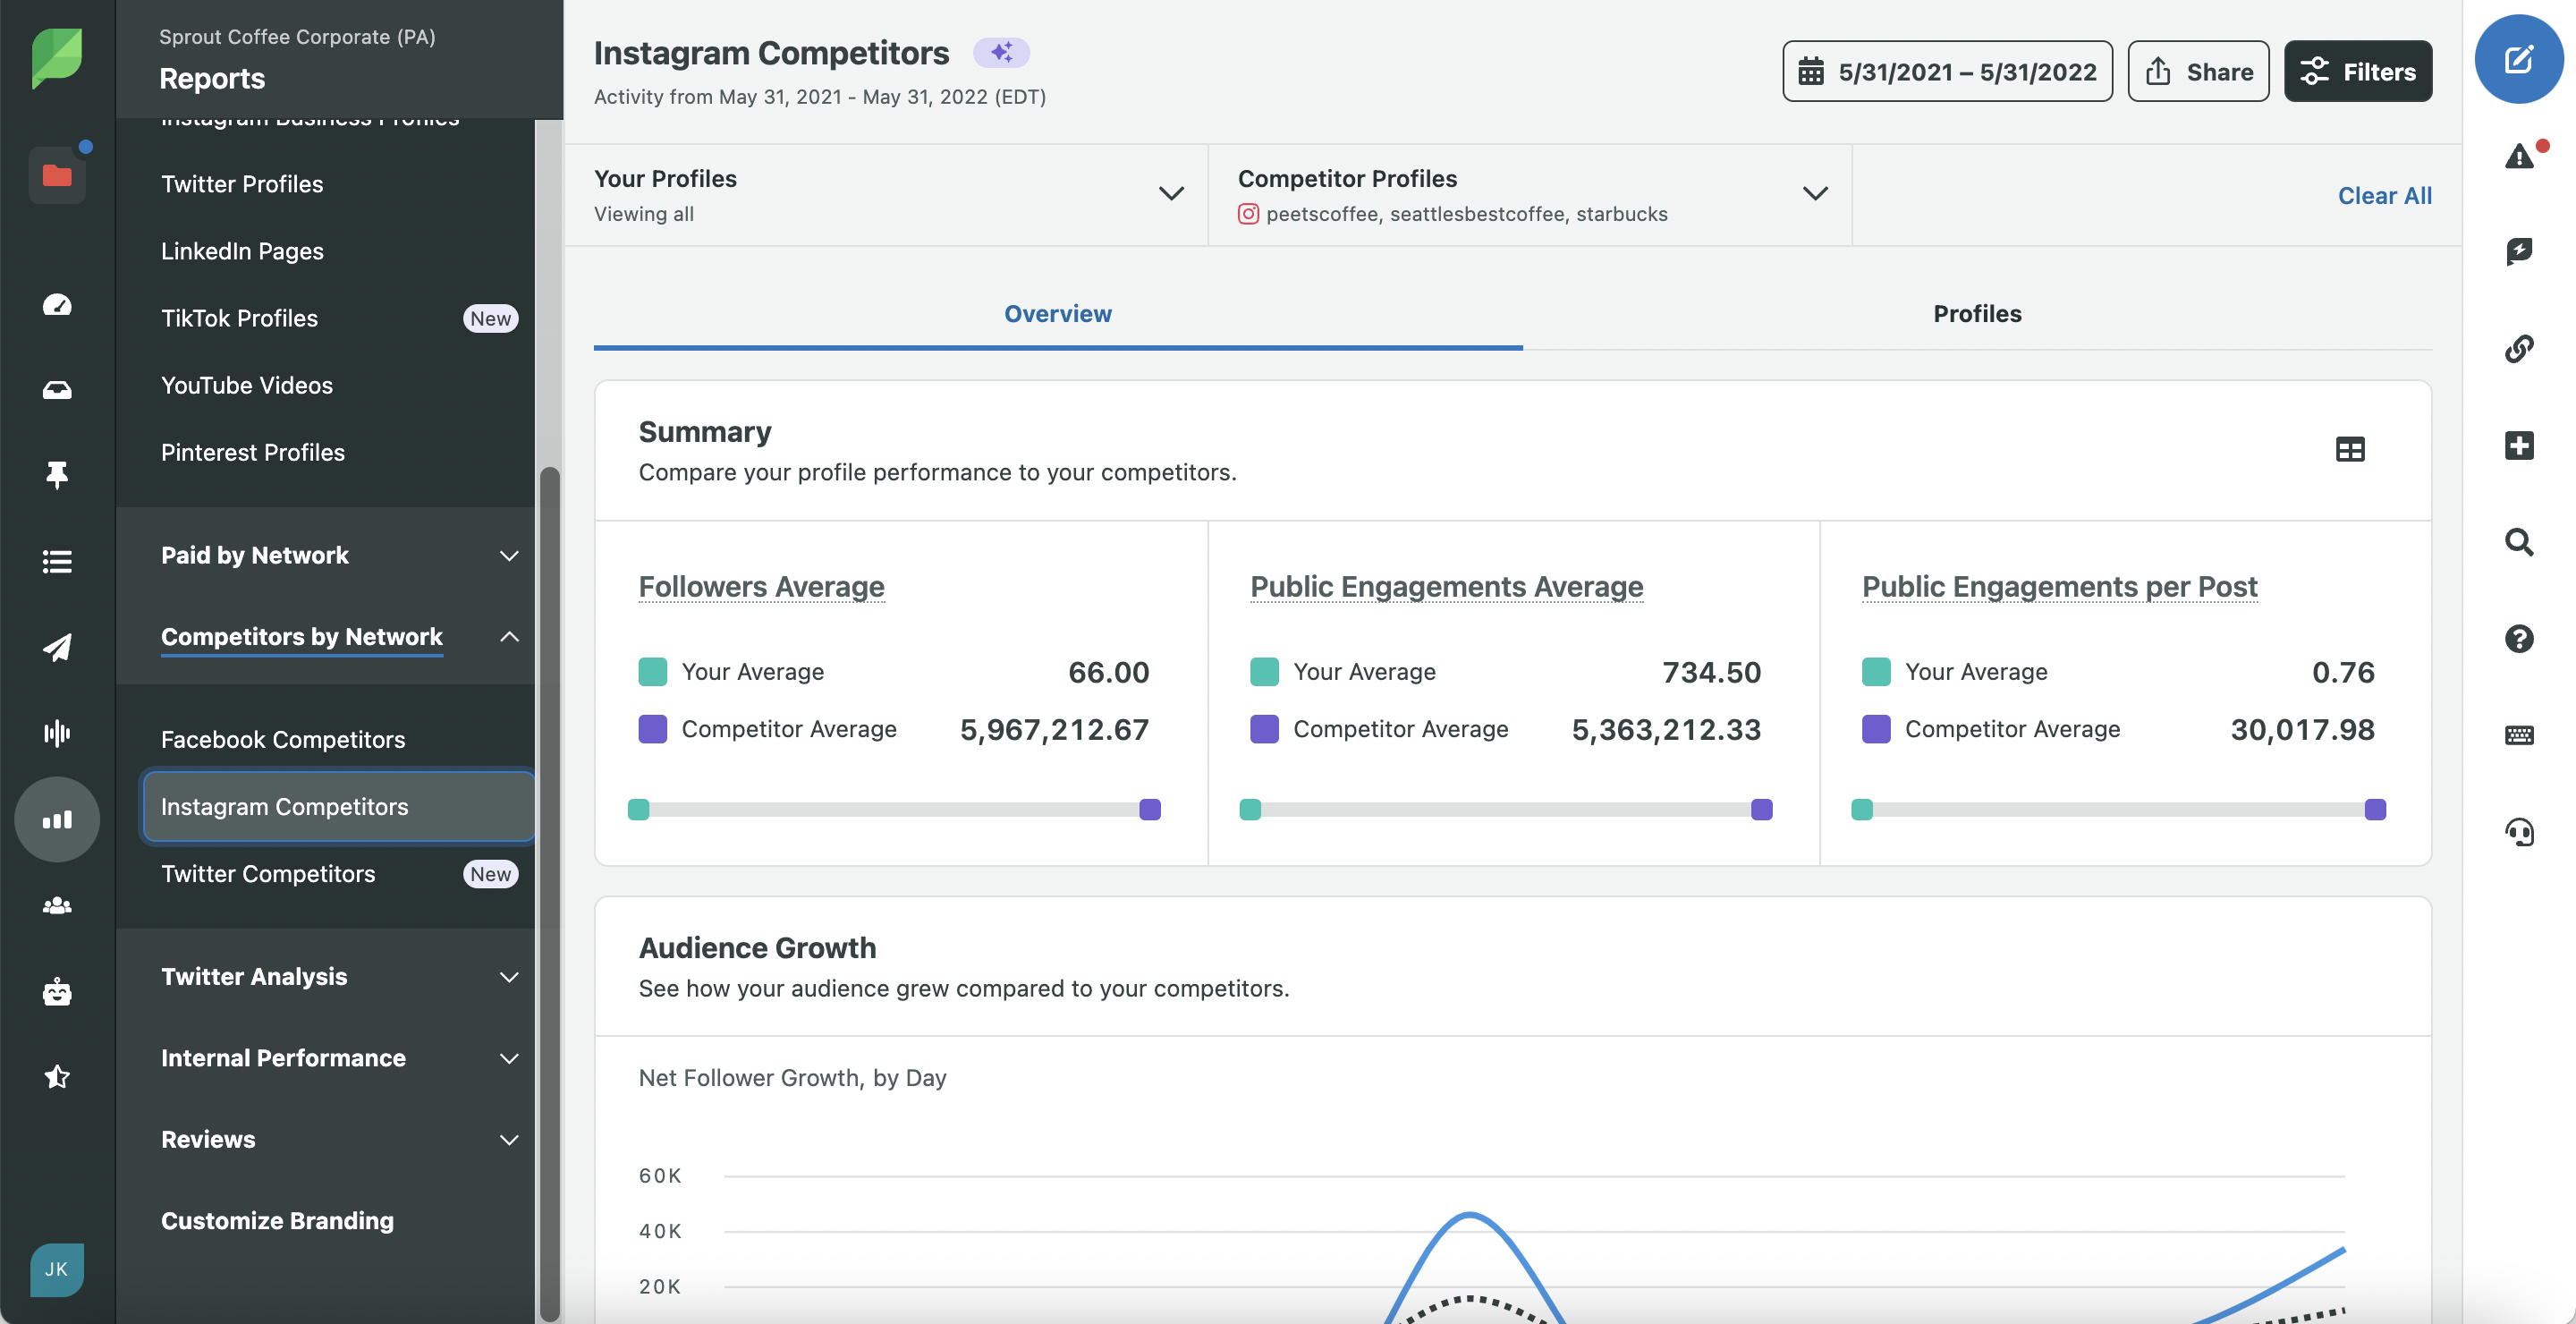The width and height of the screenshot is (2576, 1324).
Task: Open the bot robot icon in left rail
Action: (x=57, y=991)
